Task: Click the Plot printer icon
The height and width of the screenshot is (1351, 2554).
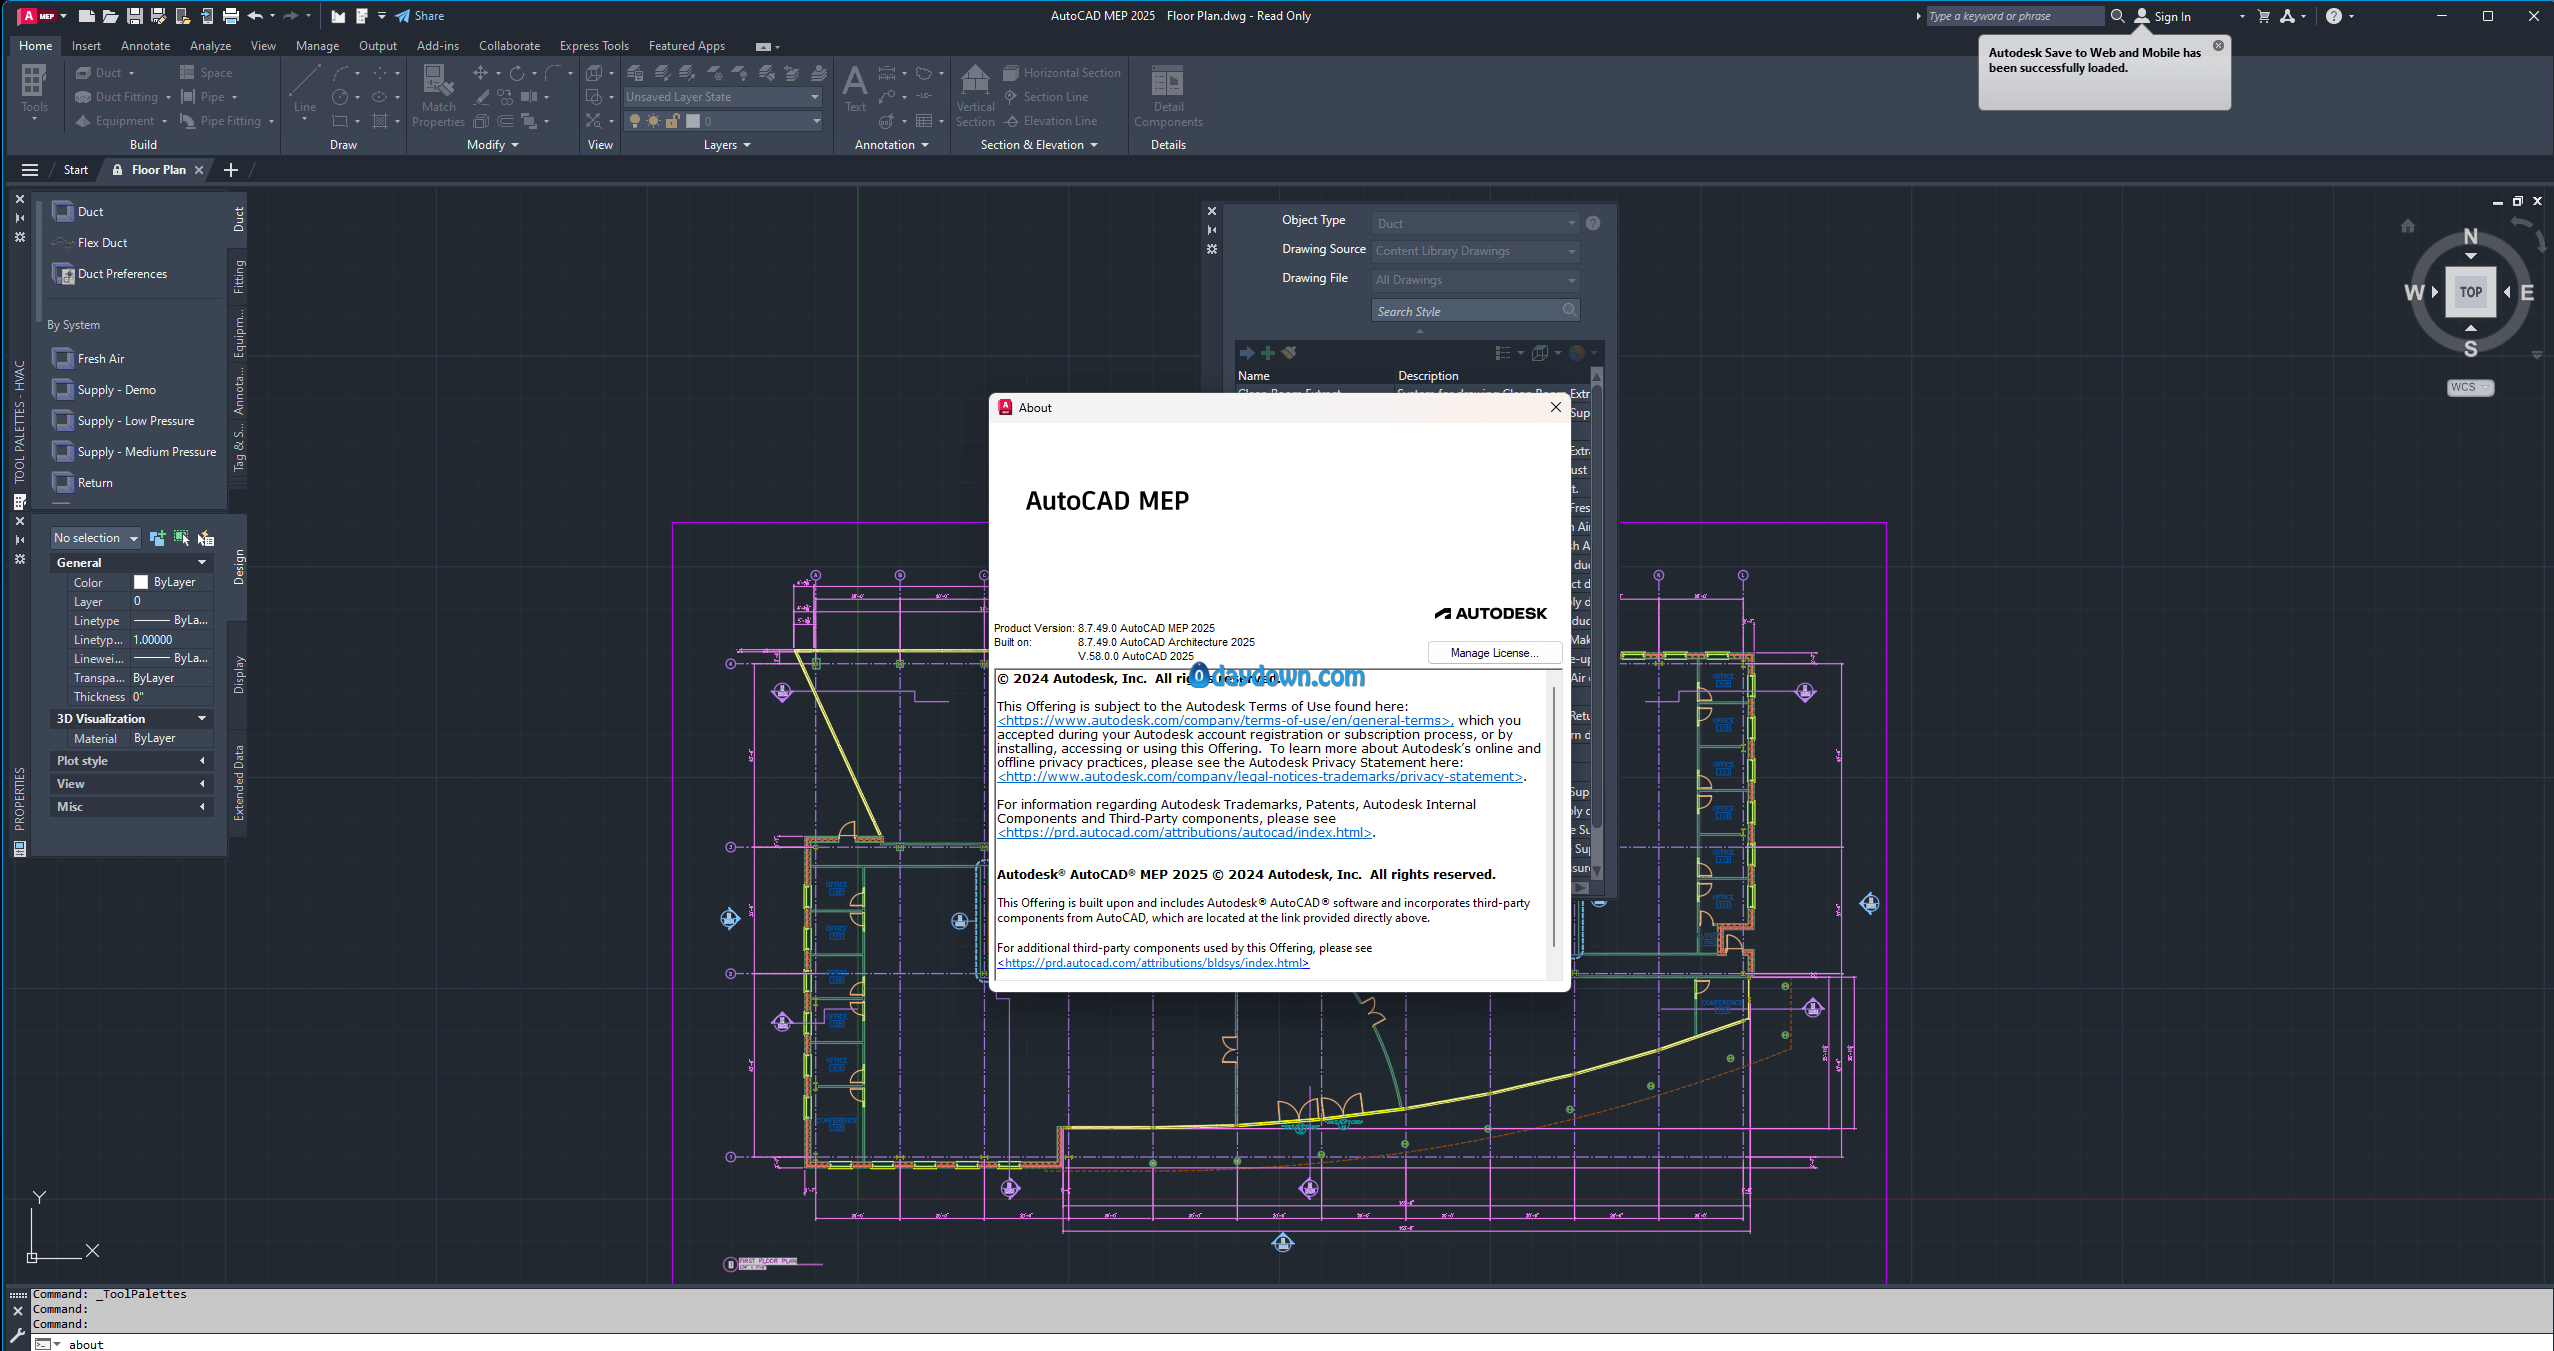Action: 231,16
